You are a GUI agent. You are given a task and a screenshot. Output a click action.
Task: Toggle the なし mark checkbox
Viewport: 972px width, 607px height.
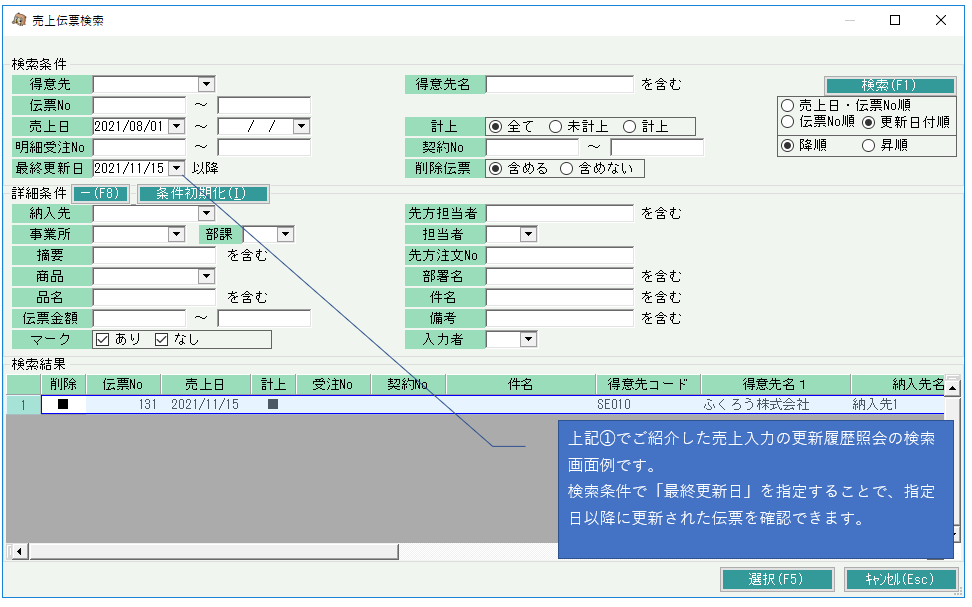pyautogui.click(x=162, y=340)
